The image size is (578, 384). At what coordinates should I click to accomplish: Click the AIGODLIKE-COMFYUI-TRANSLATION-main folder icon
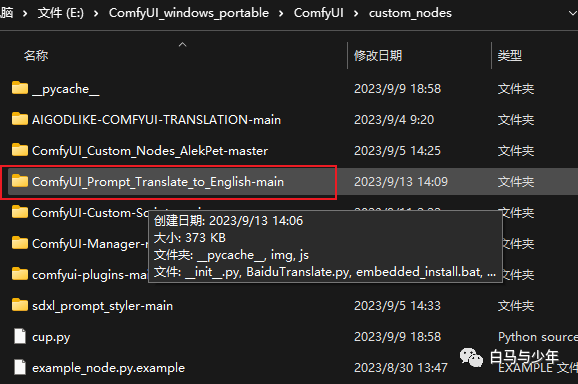pos(20,119)
